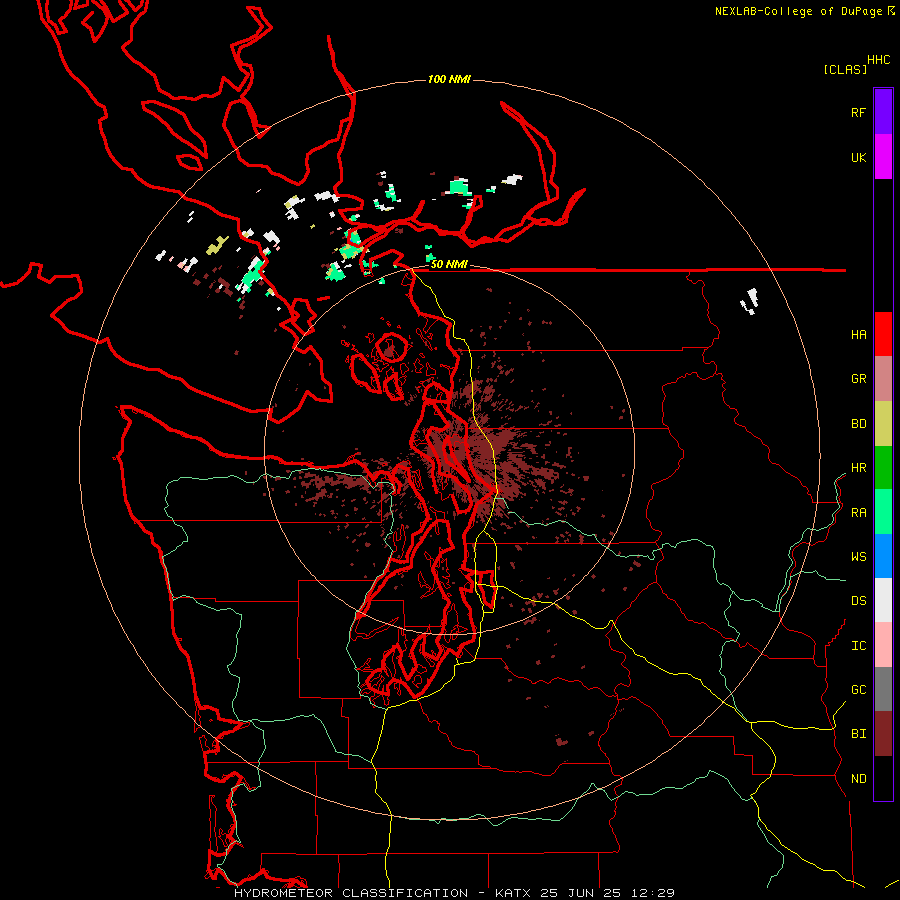Click the UK legend label

click(x=858, y=157)
